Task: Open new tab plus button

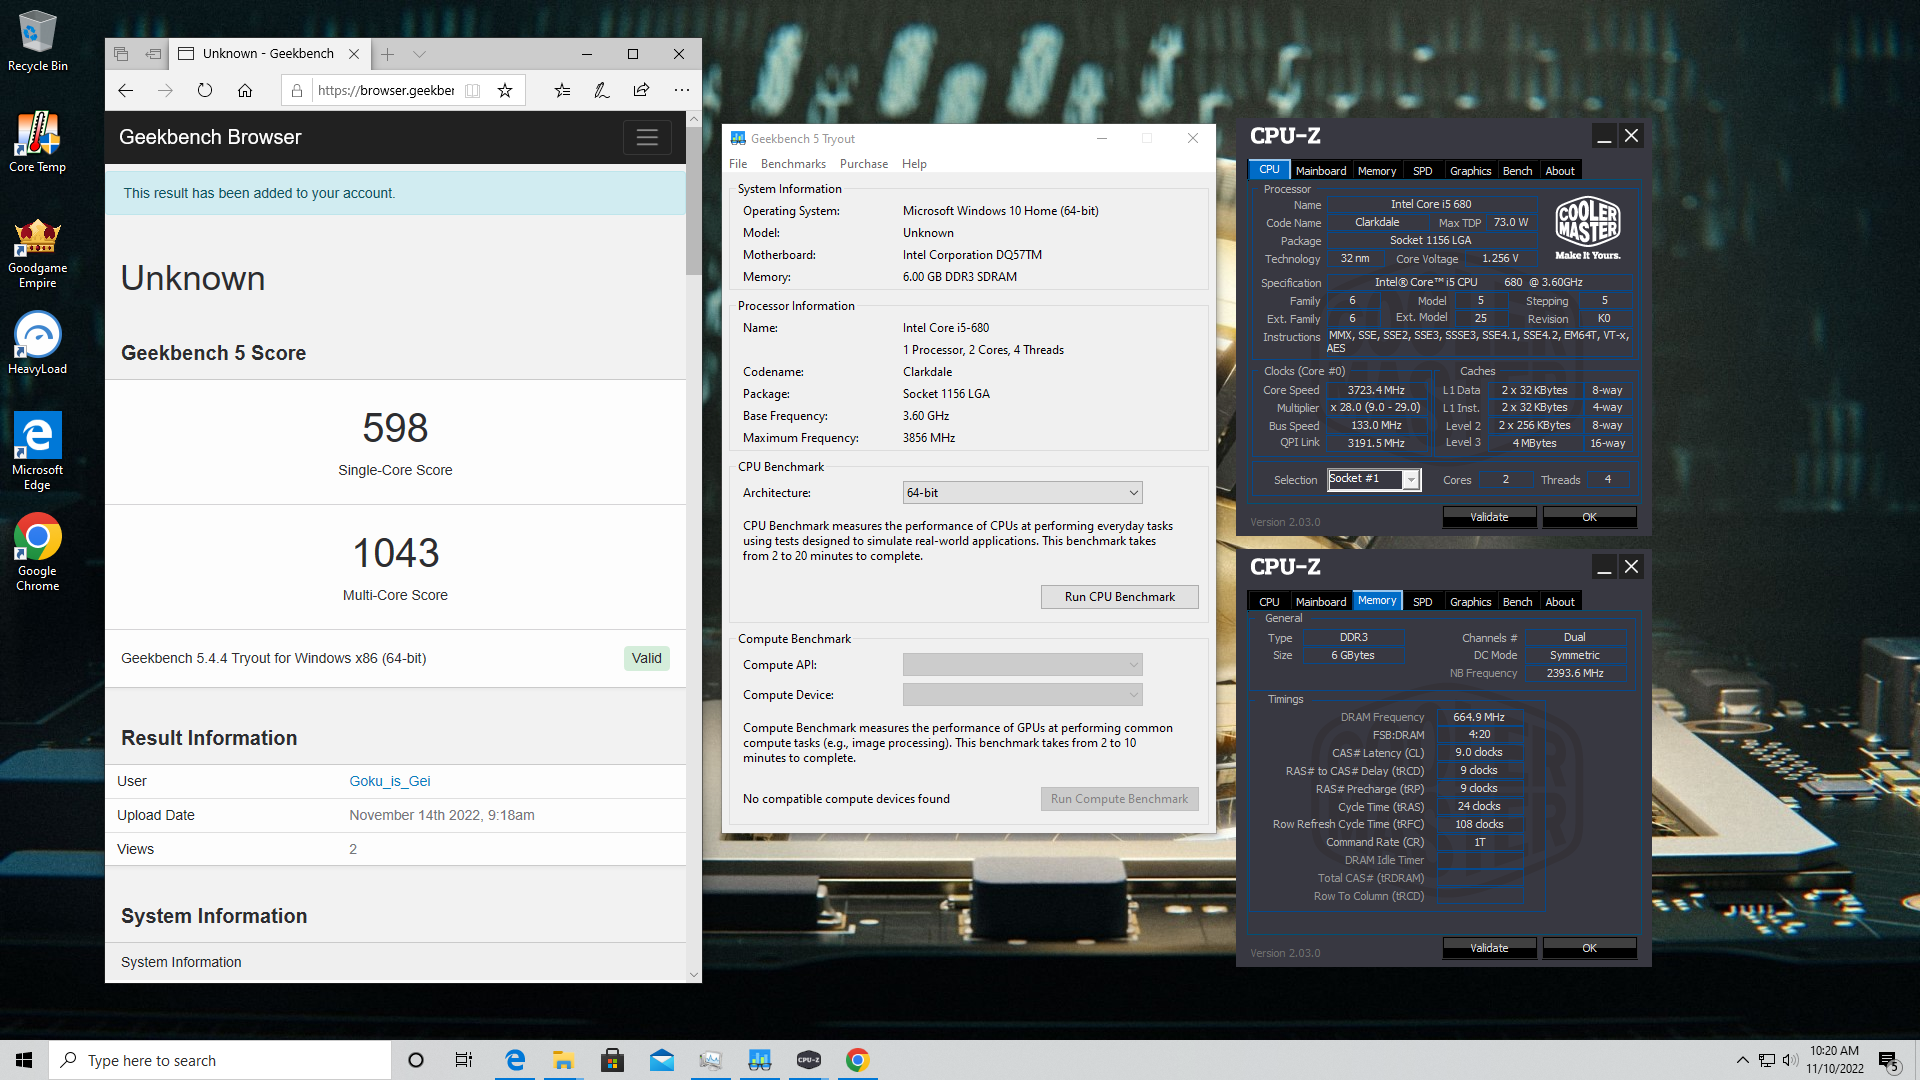Action: pyautogui.click(x=388, y=54)
